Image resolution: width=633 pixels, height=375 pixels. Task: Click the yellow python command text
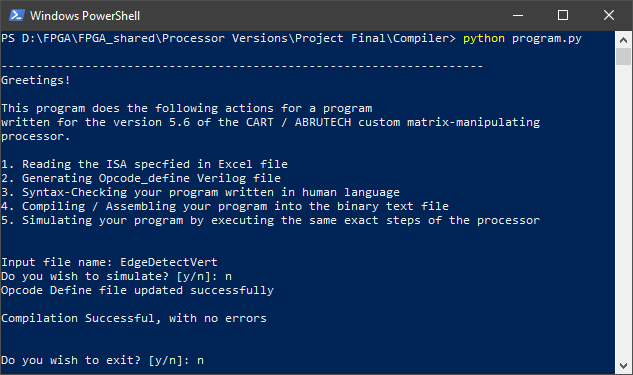point(484,38)
